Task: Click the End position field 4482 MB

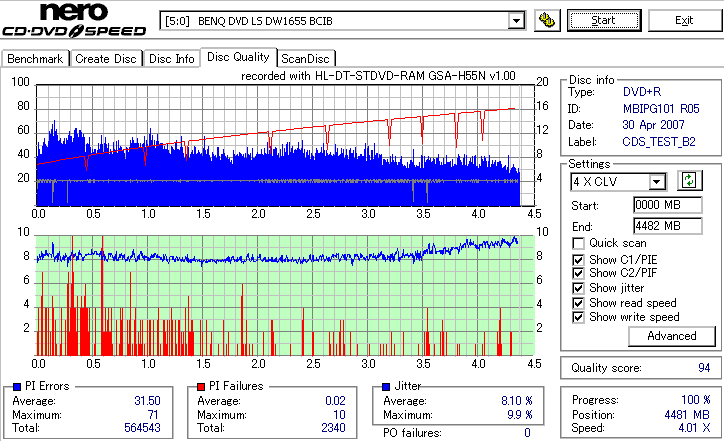Action: click(668, 226)
